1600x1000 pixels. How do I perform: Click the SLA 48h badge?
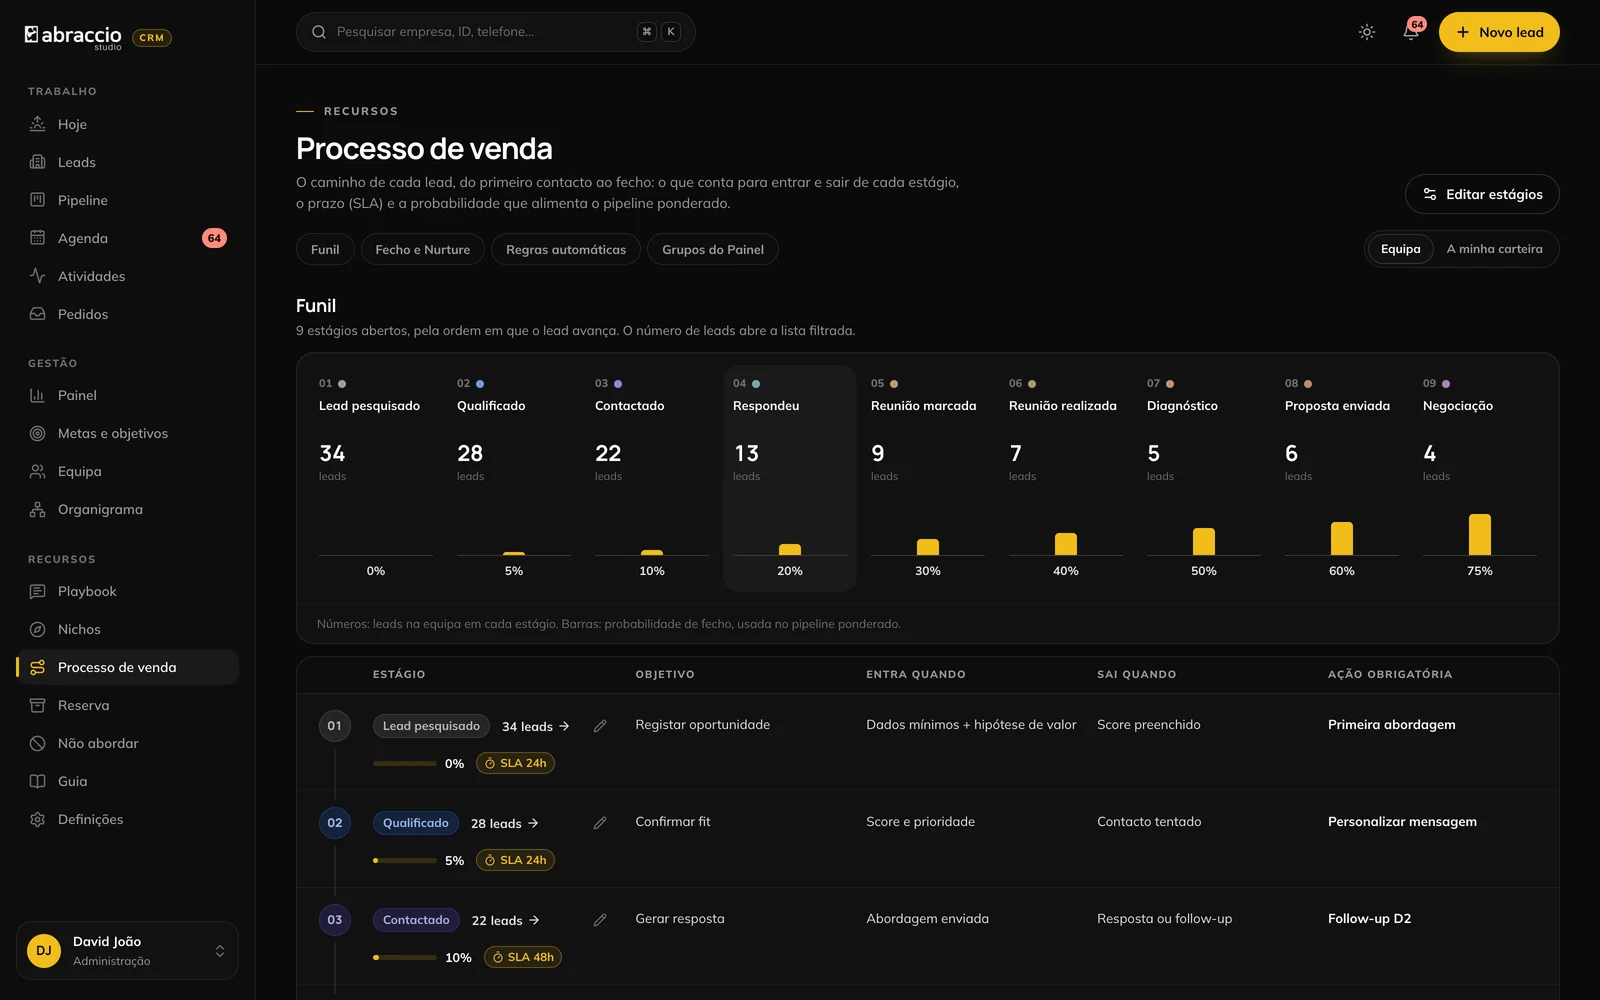[523, 957]
